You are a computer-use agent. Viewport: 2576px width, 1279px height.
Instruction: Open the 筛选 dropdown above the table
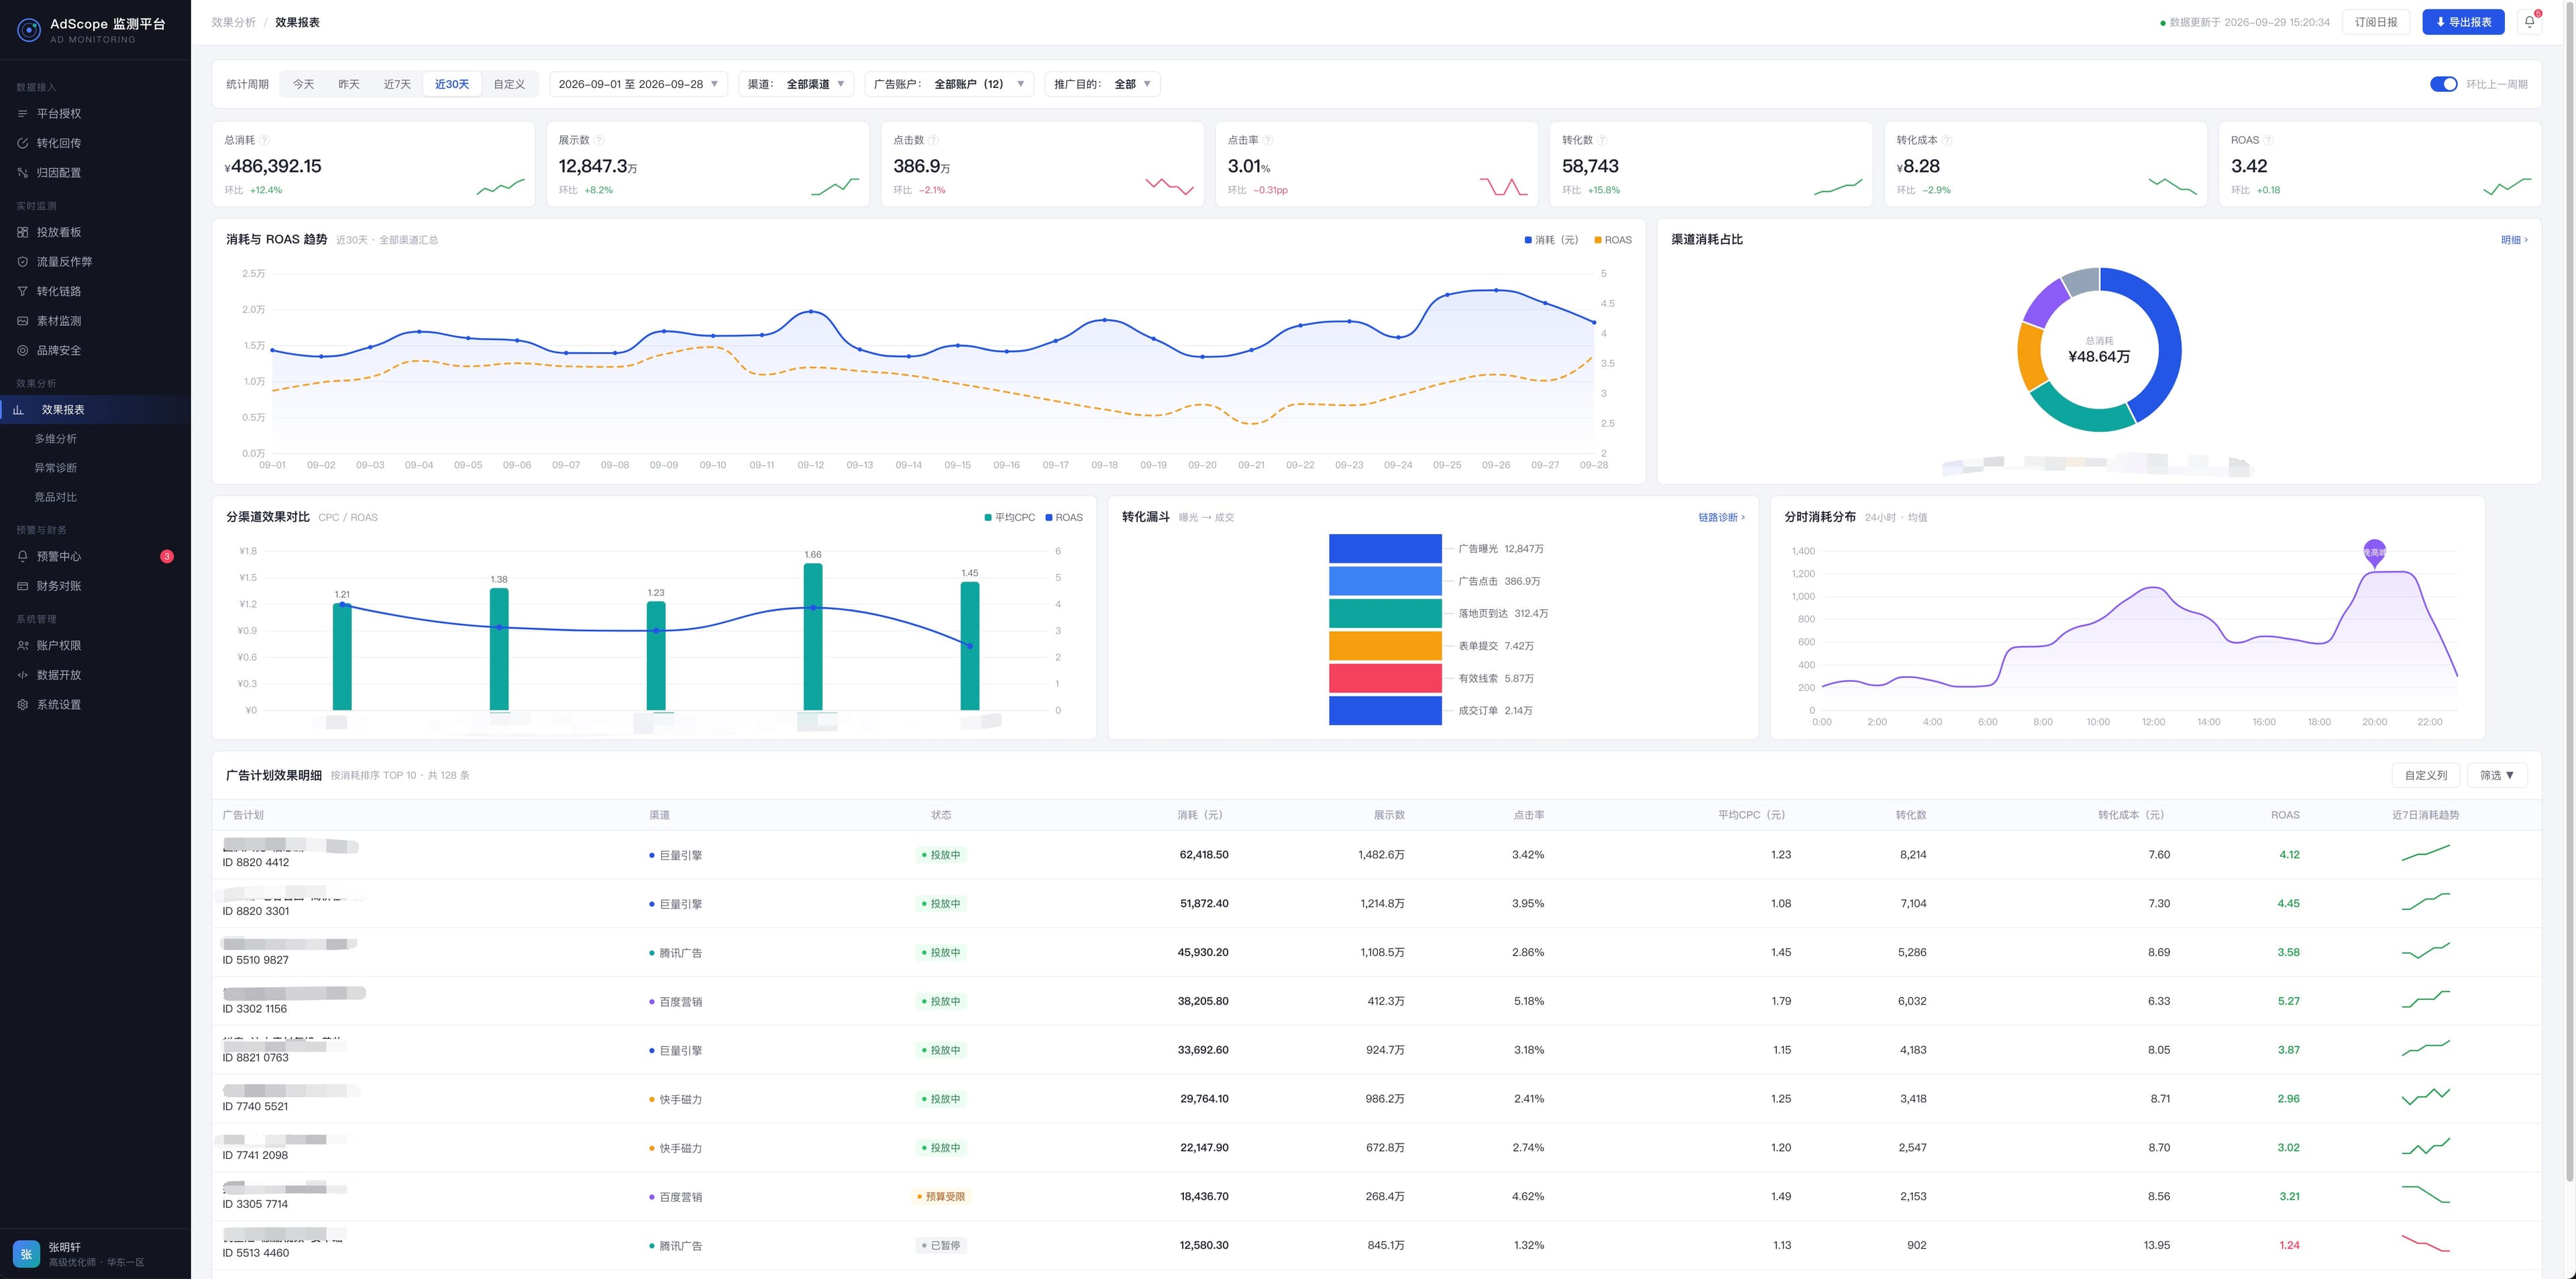click(x=2497, y=776)
